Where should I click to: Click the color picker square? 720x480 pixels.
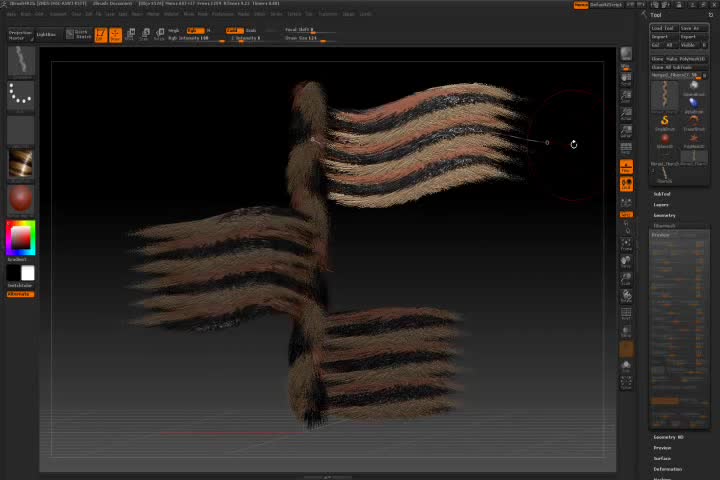click(x=21, y=238)
